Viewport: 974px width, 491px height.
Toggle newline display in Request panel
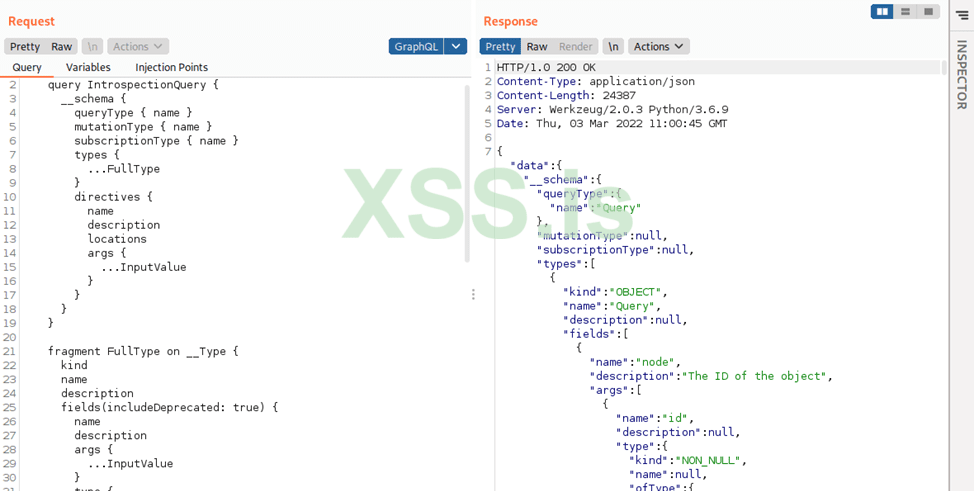93,47
